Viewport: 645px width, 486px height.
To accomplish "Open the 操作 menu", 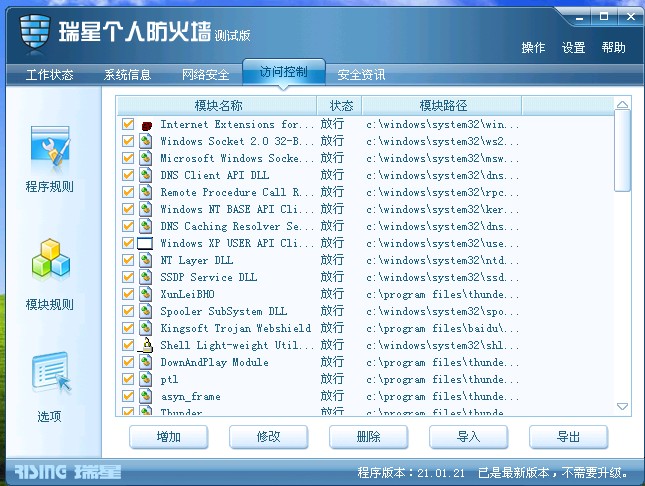I will pyautogui.click(x=533, y=48).
